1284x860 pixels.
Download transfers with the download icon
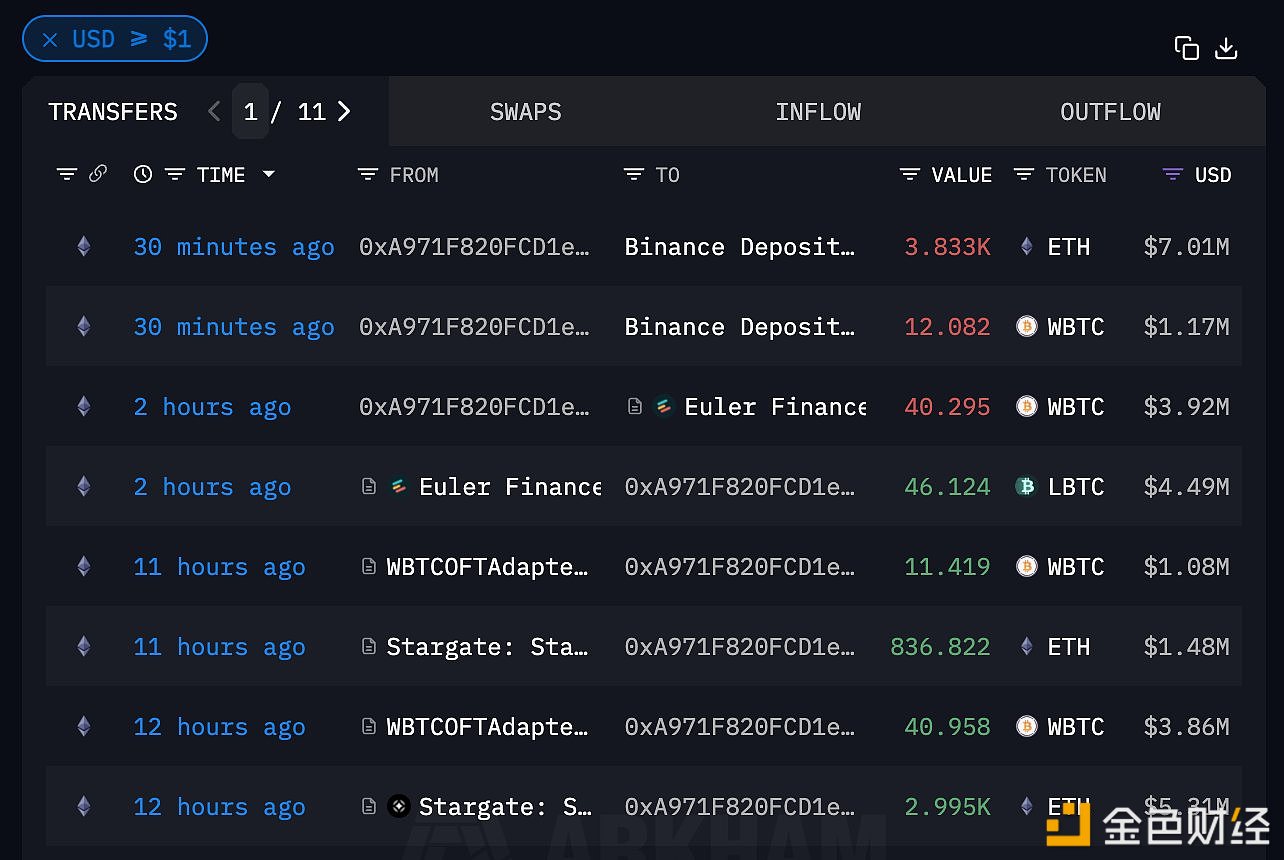pyautogui.click(x=1226, y=48)
